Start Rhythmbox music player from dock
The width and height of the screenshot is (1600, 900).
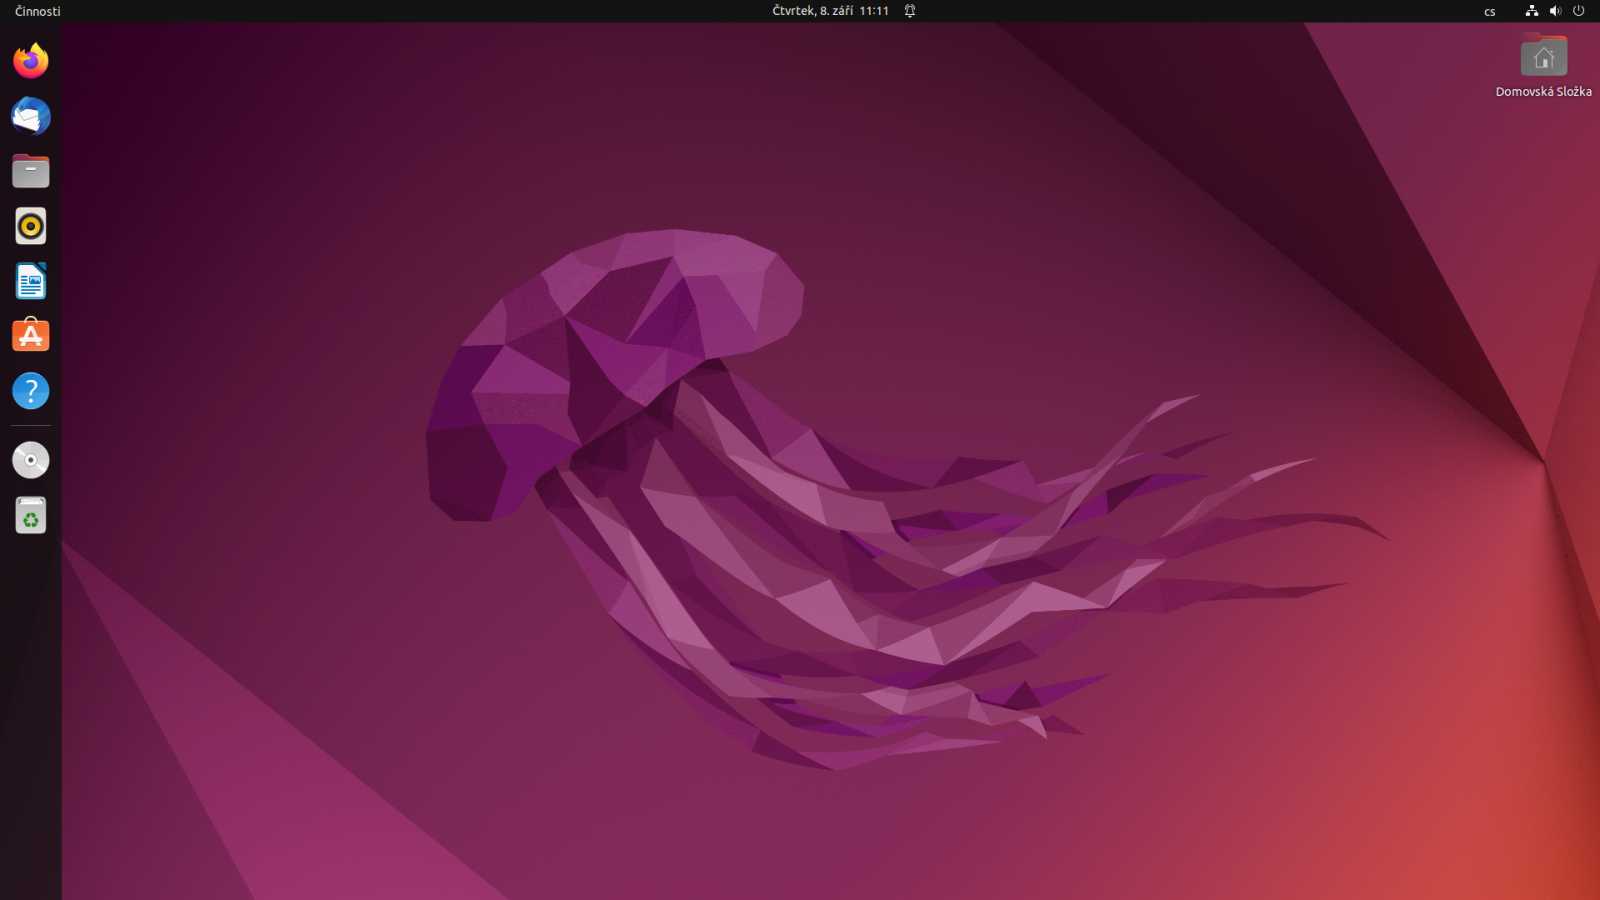tap(31, 226)
